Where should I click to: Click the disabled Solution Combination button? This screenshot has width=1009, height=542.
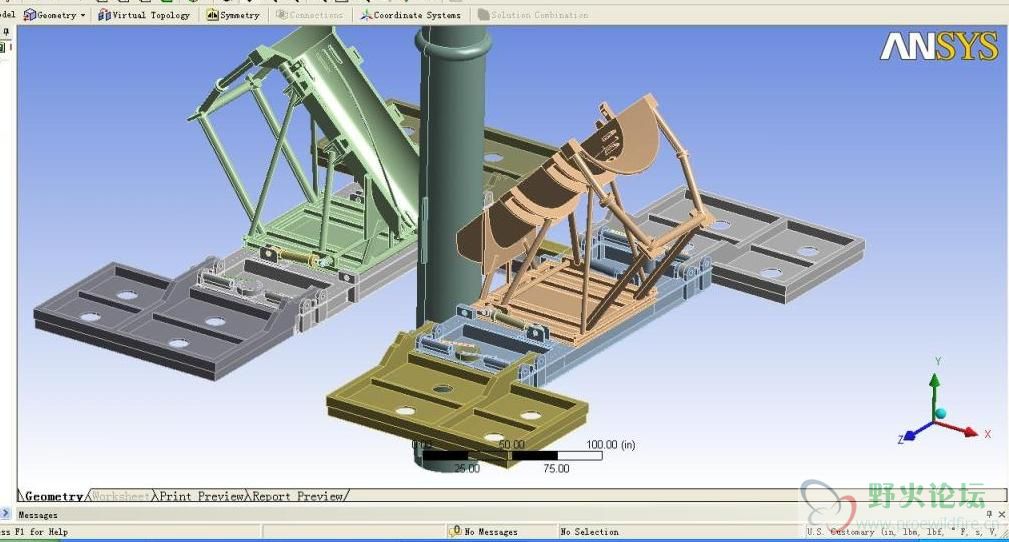pyautogui.click(x=533, y=14)
